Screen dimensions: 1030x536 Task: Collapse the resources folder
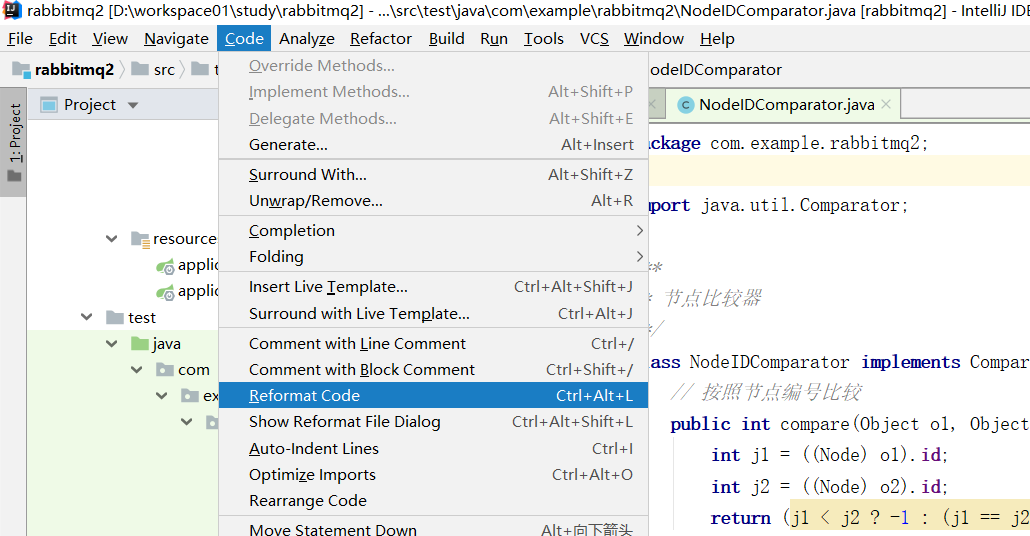click(112, 239)
